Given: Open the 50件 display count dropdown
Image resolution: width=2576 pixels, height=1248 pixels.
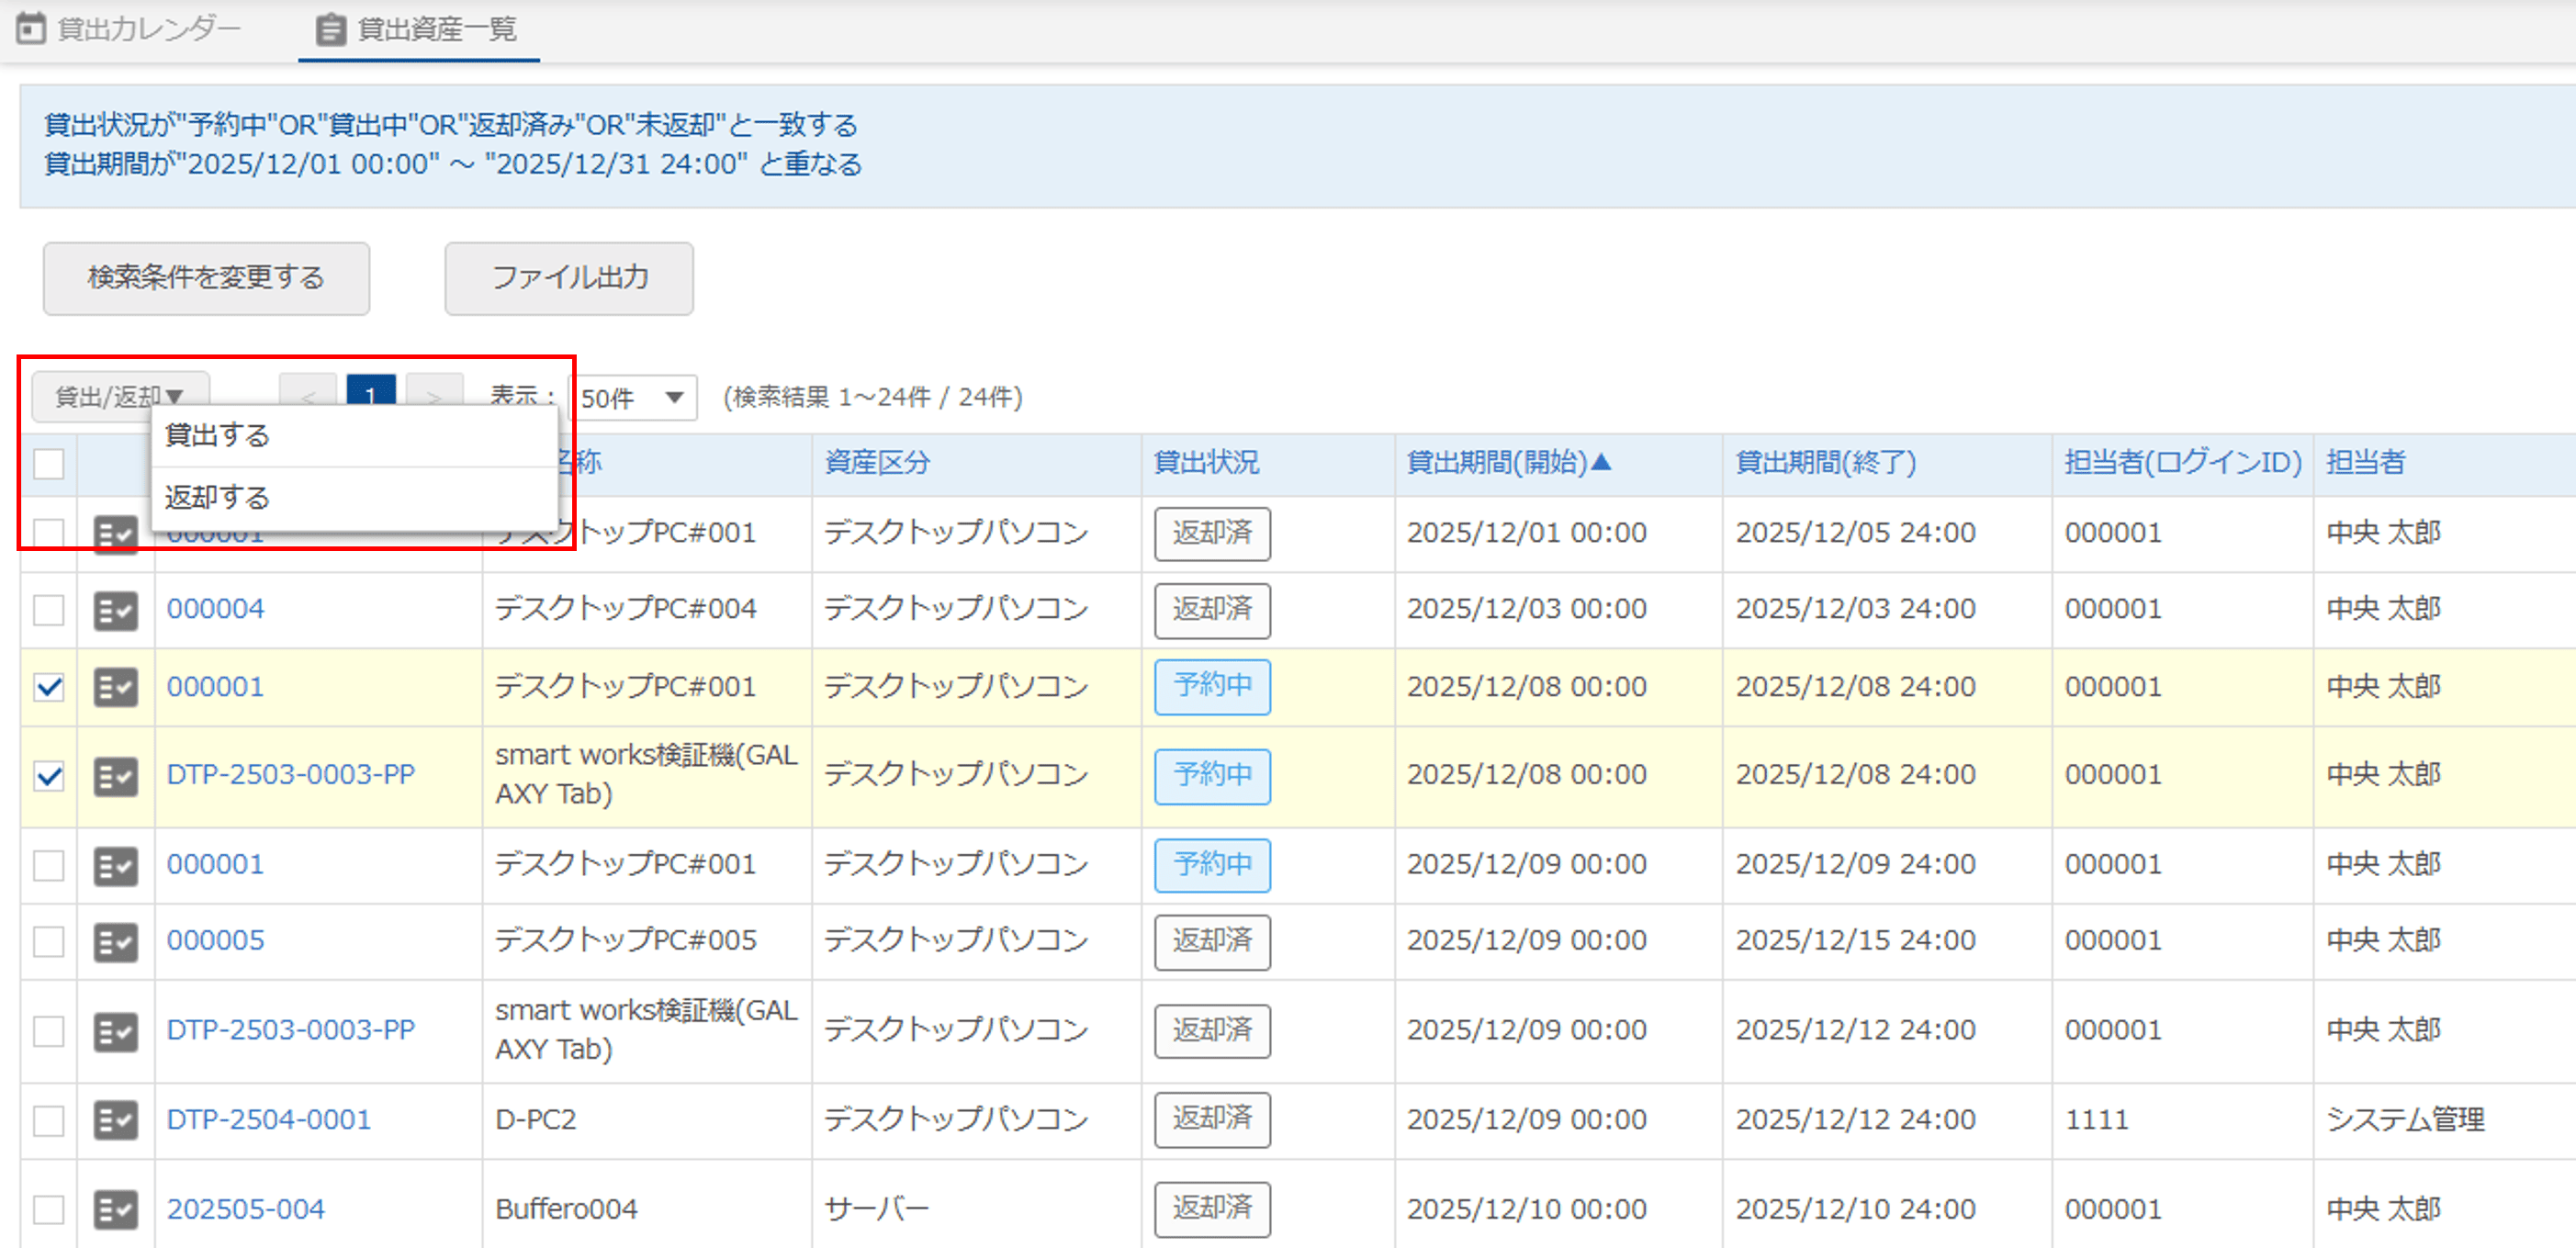Looking at the screenshot, I should point(632,398).
